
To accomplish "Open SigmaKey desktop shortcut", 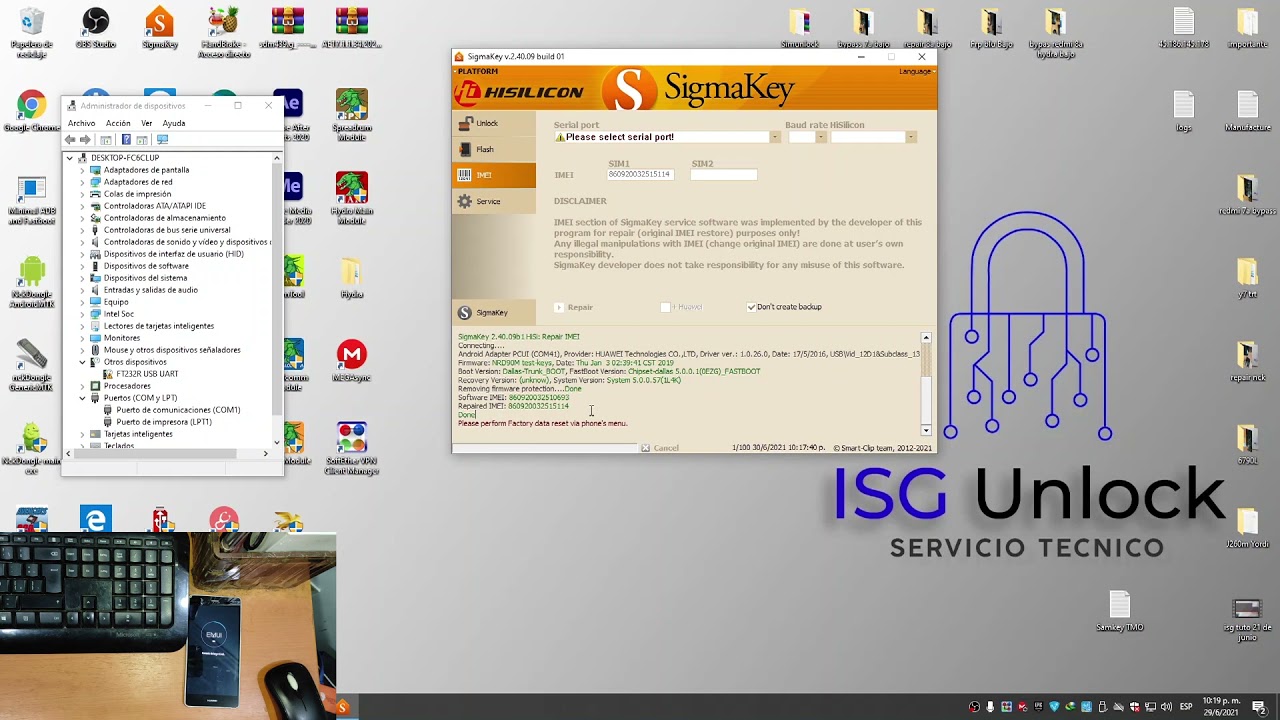I will tap(159, 29).
